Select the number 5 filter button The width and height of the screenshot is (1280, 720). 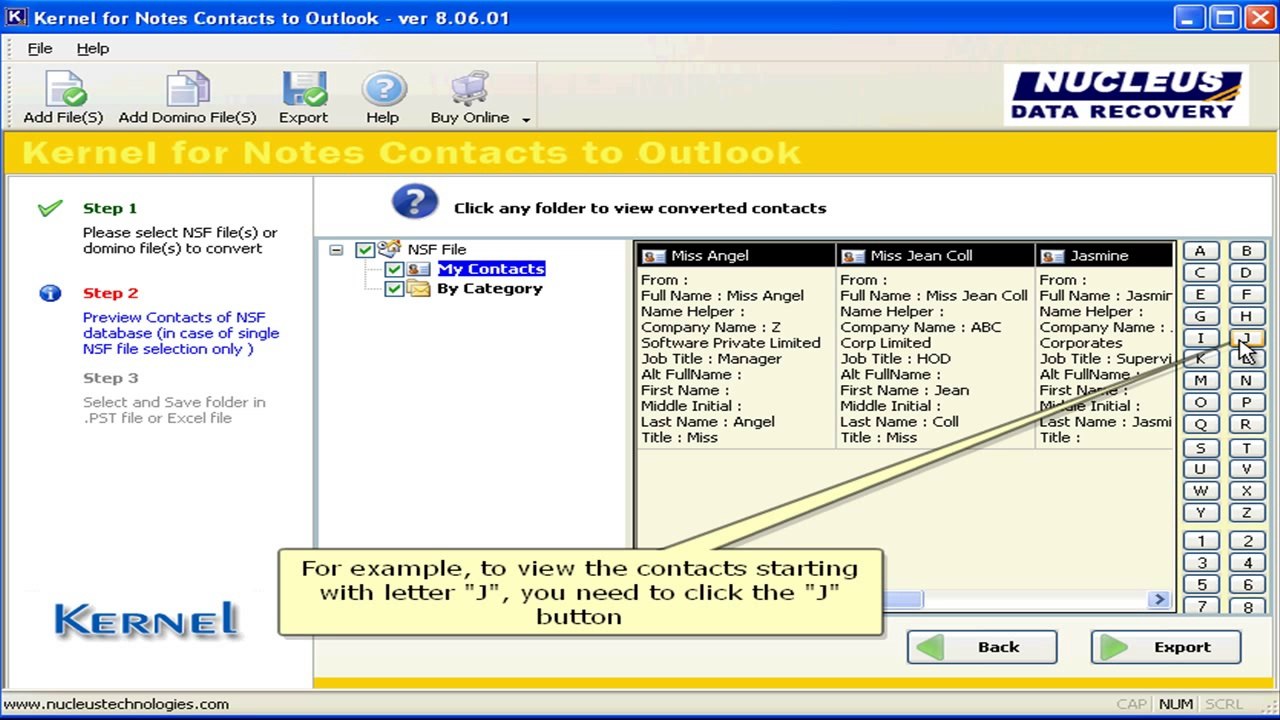tap(1200, 585)
